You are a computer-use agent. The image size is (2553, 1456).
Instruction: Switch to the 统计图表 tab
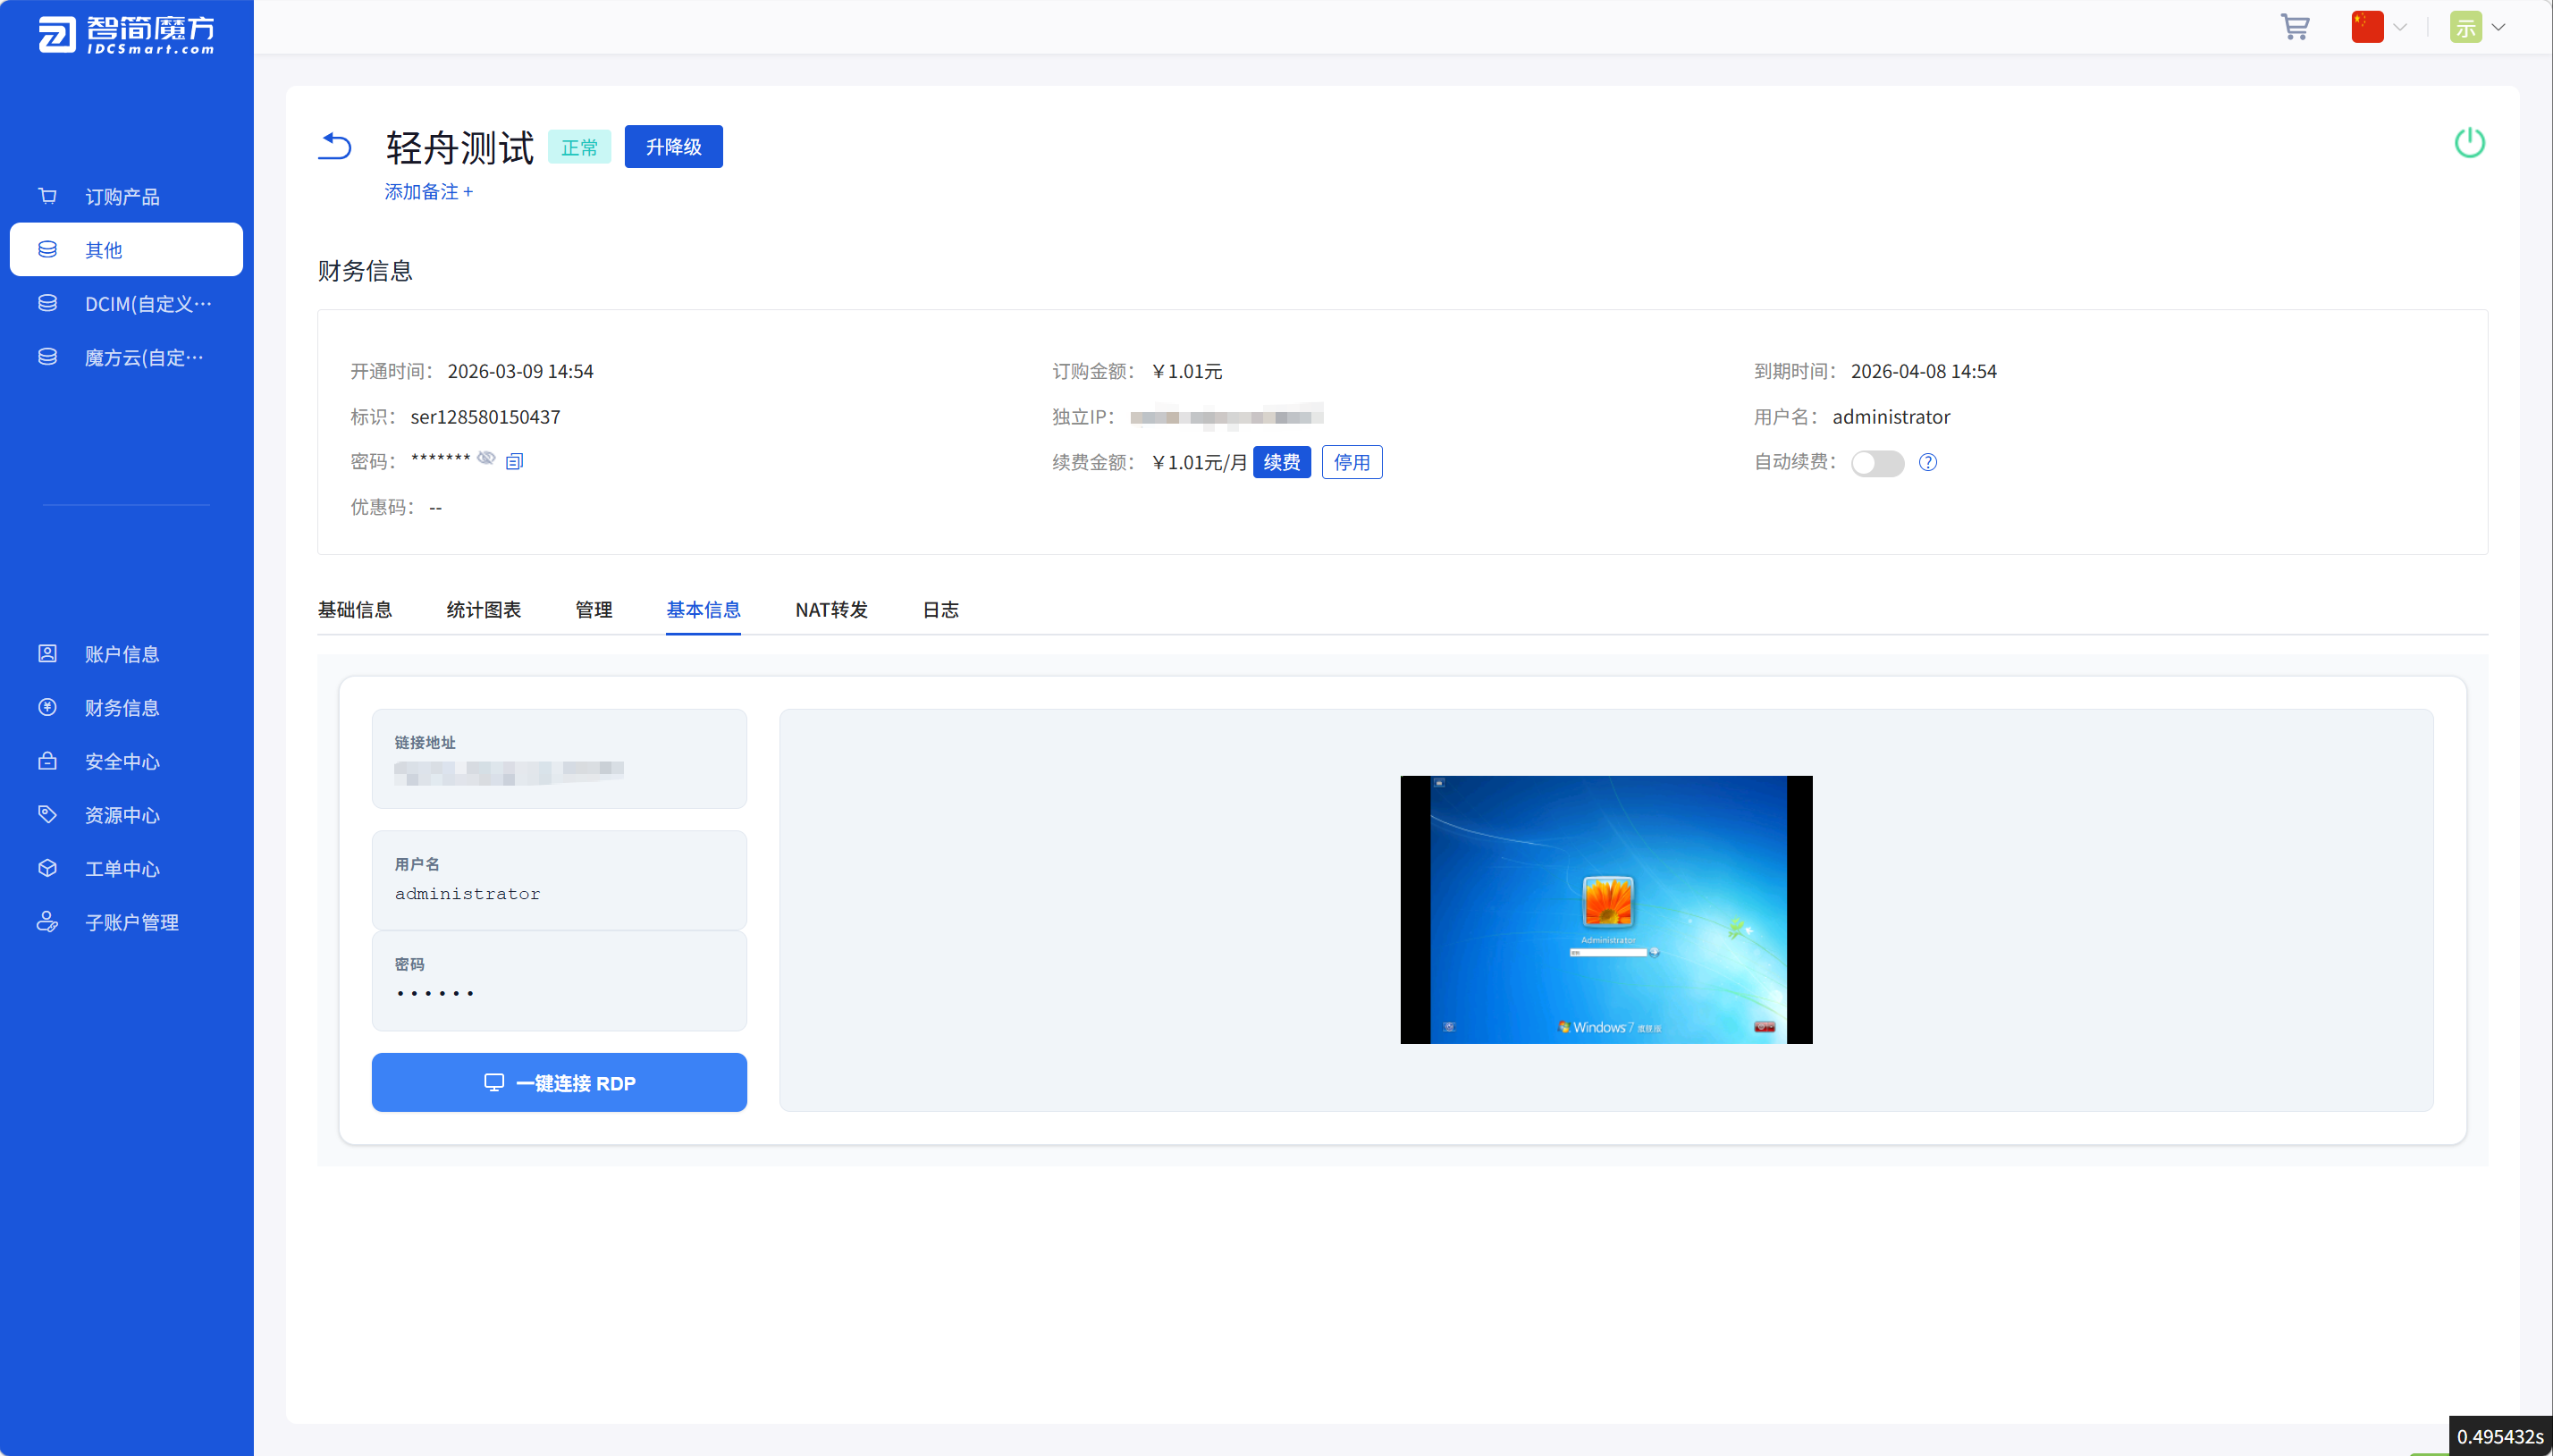483,609
